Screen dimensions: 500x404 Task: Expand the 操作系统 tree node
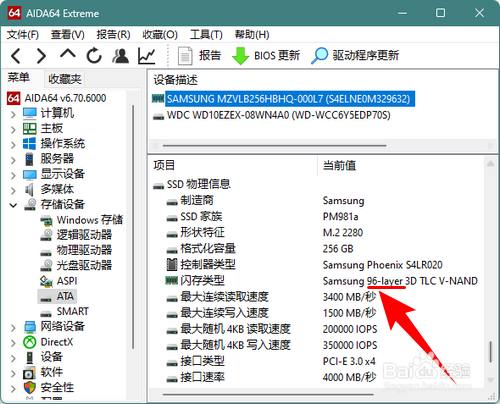[13, 145]
